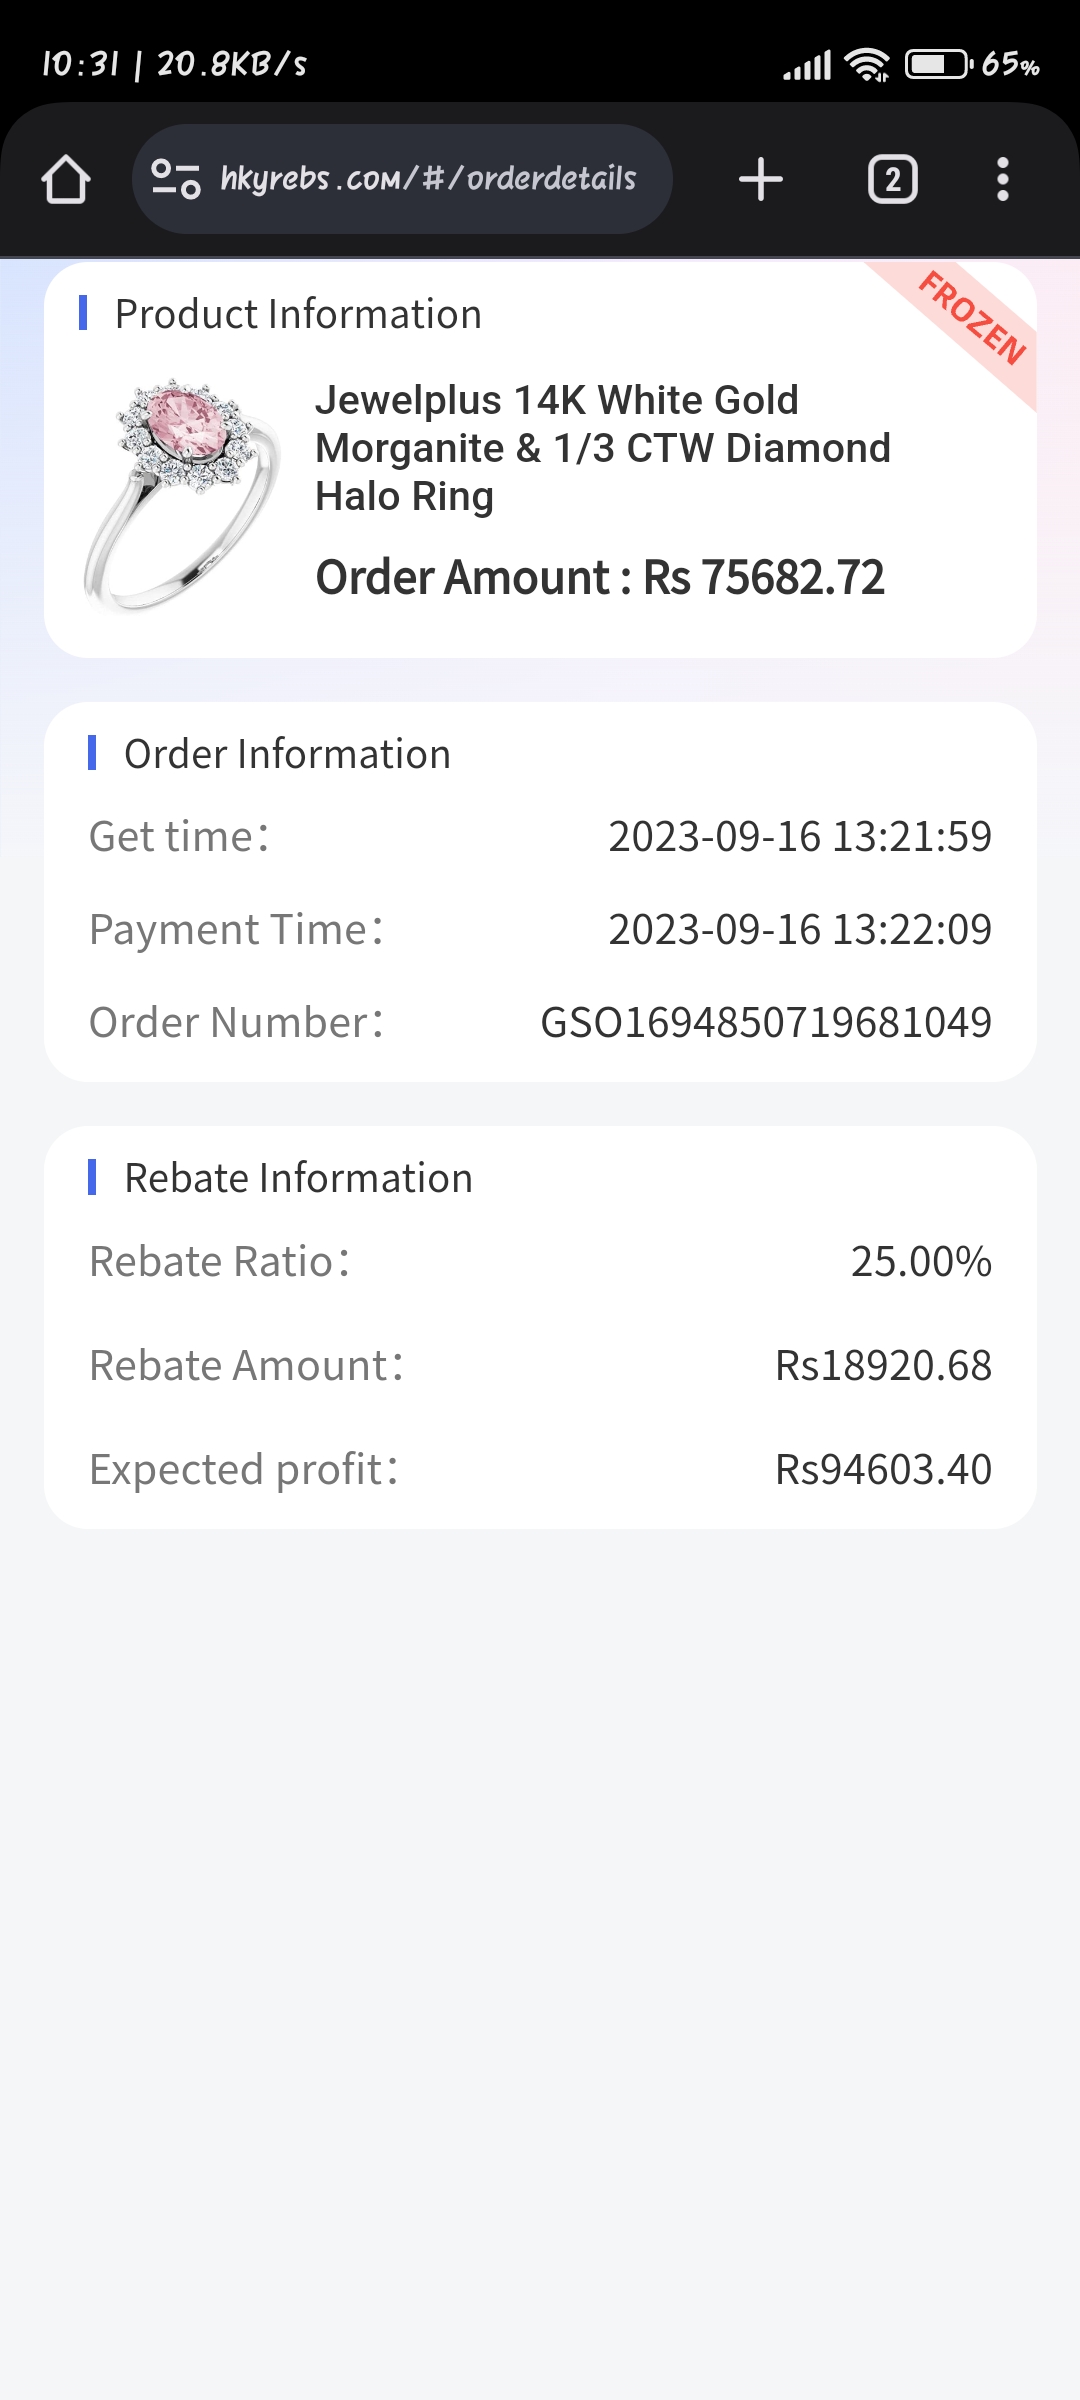Screen dimensions: 1080x2400
Task: Select the Order Amount Rs 75682.72 text
Action: pos(600,578)
